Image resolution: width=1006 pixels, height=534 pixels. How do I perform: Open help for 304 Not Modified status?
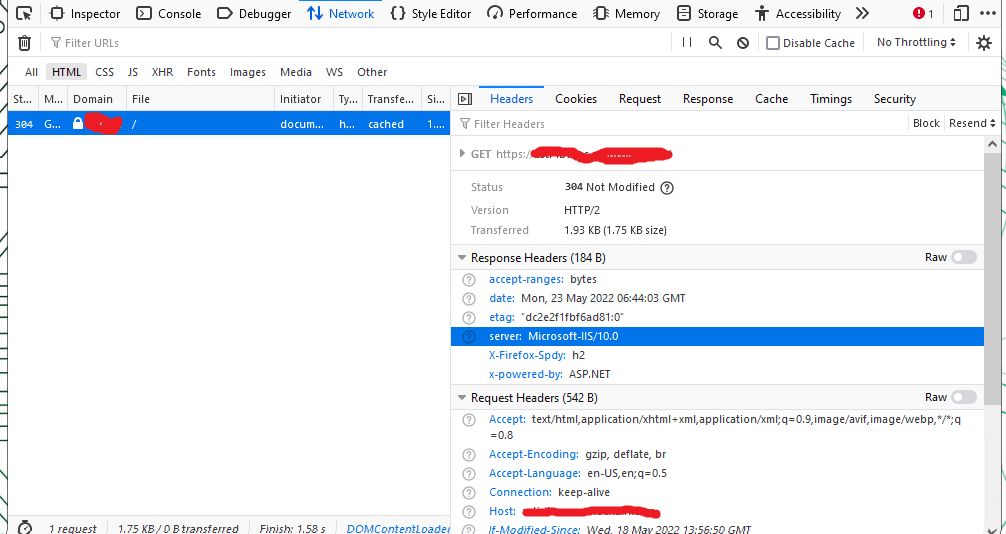[667, 188]
